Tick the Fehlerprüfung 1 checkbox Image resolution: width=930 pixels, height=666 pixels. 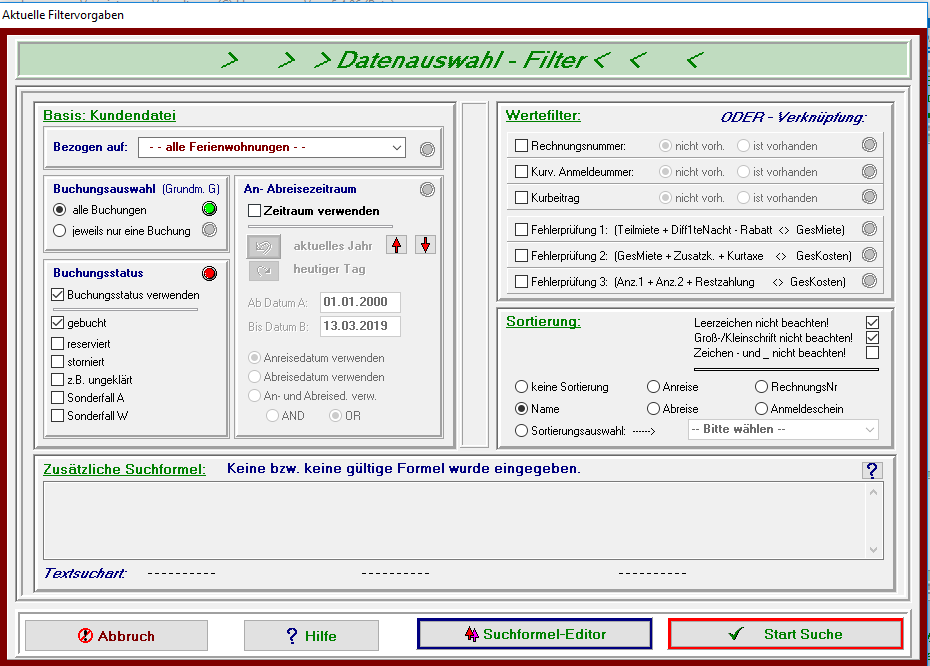tap(521, 230)
